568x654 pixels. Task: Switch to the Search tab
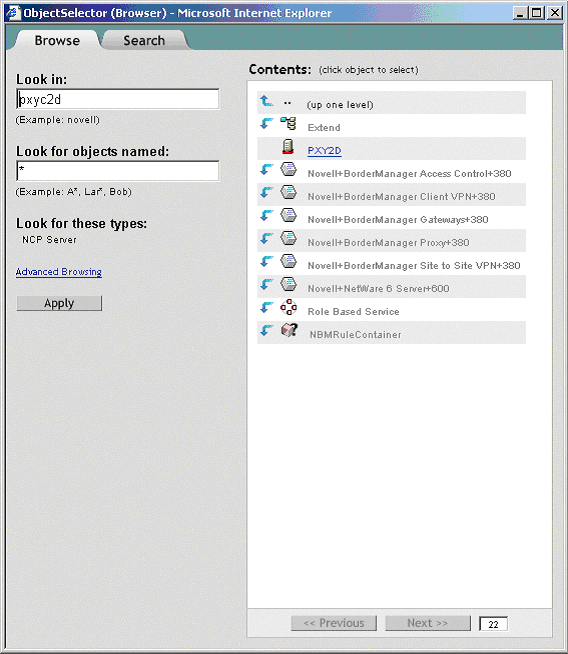144,40
